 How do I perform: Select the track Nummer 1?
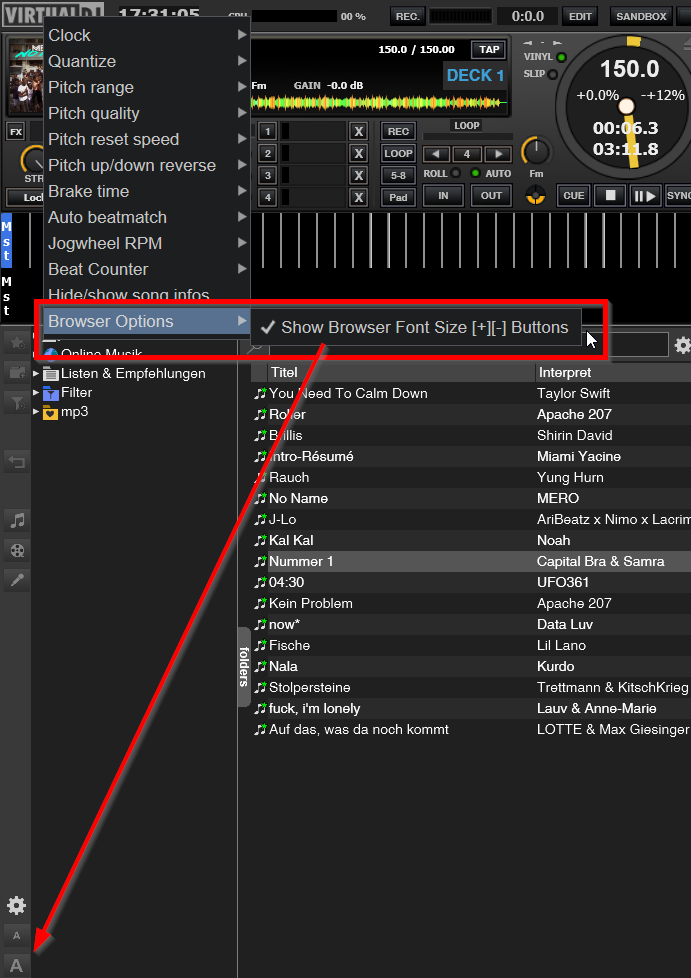(x=470, y=561)
